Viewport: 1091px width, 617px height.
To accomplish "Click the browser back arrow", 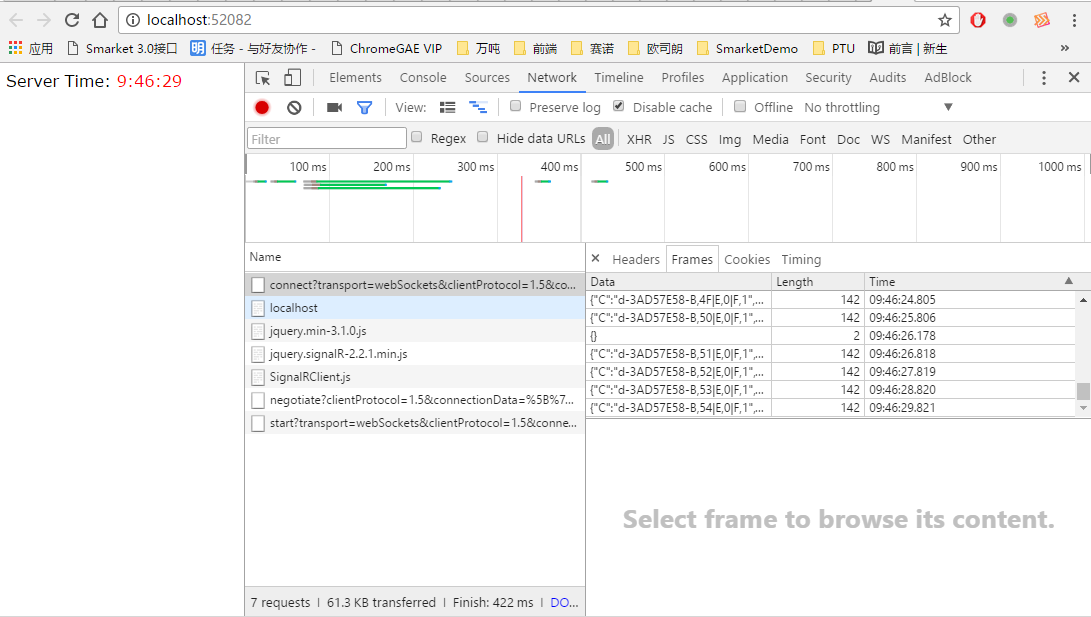I will [x=16, y=20].
